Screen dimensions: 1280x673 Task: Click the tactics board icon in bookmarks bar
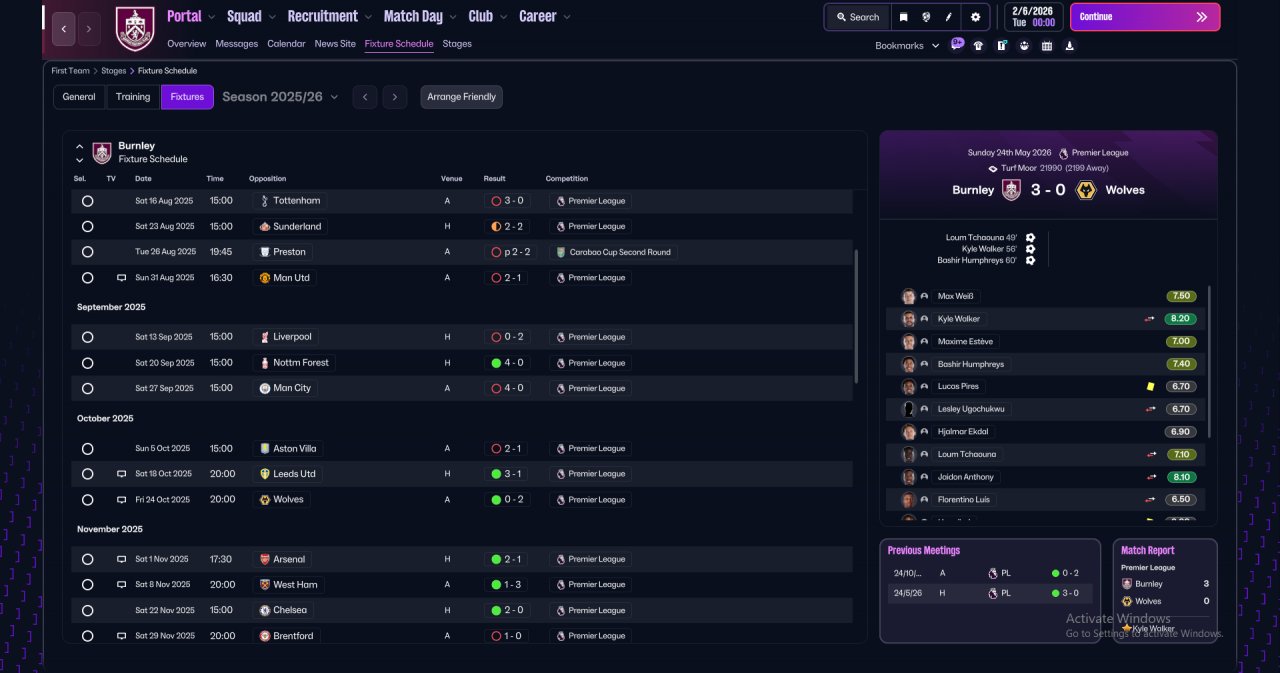click(x=1001, y=46)
